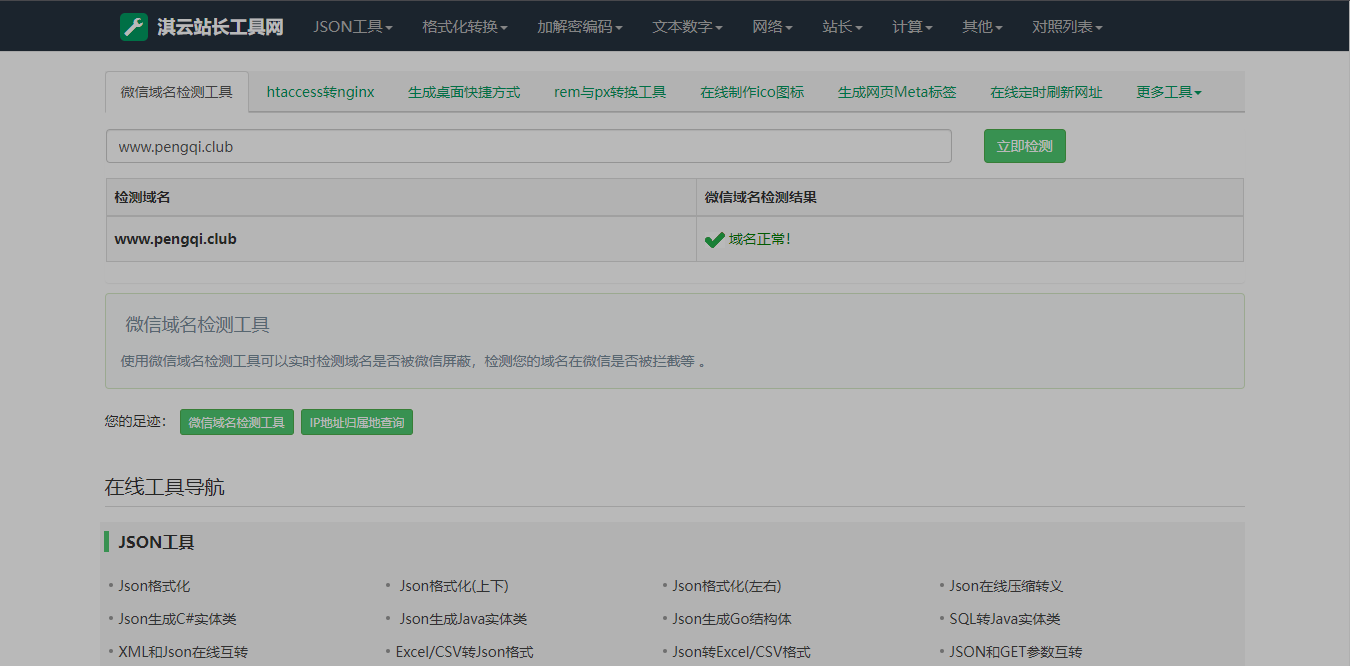
Task: Open the Json格式化 link
Action: pos(154,586)
